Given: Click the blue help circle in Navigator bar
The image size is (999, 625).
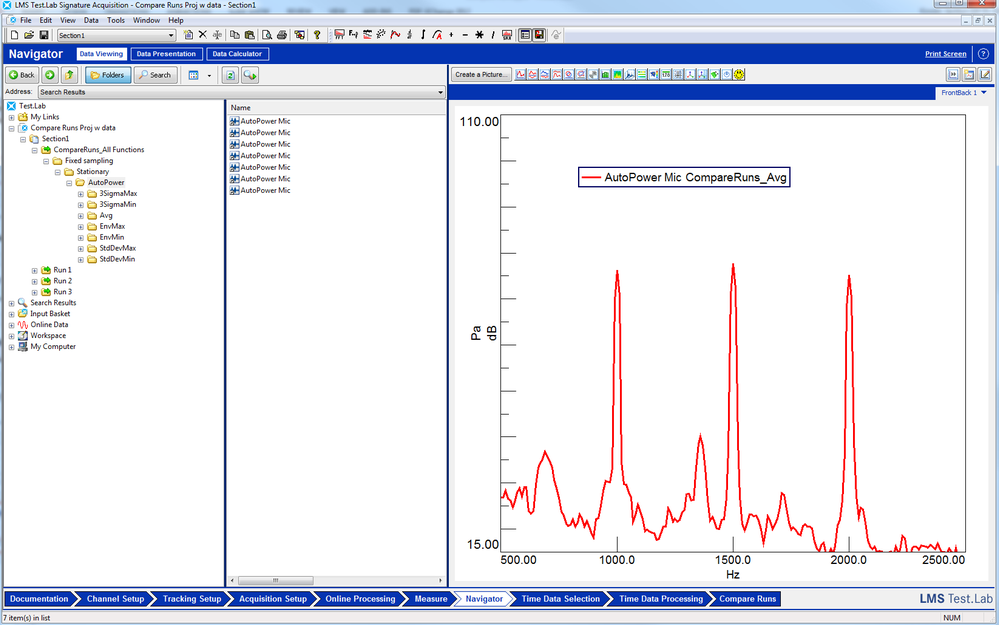Looking at the screenshot, I should pyautogui.click(x=983, y=54).
